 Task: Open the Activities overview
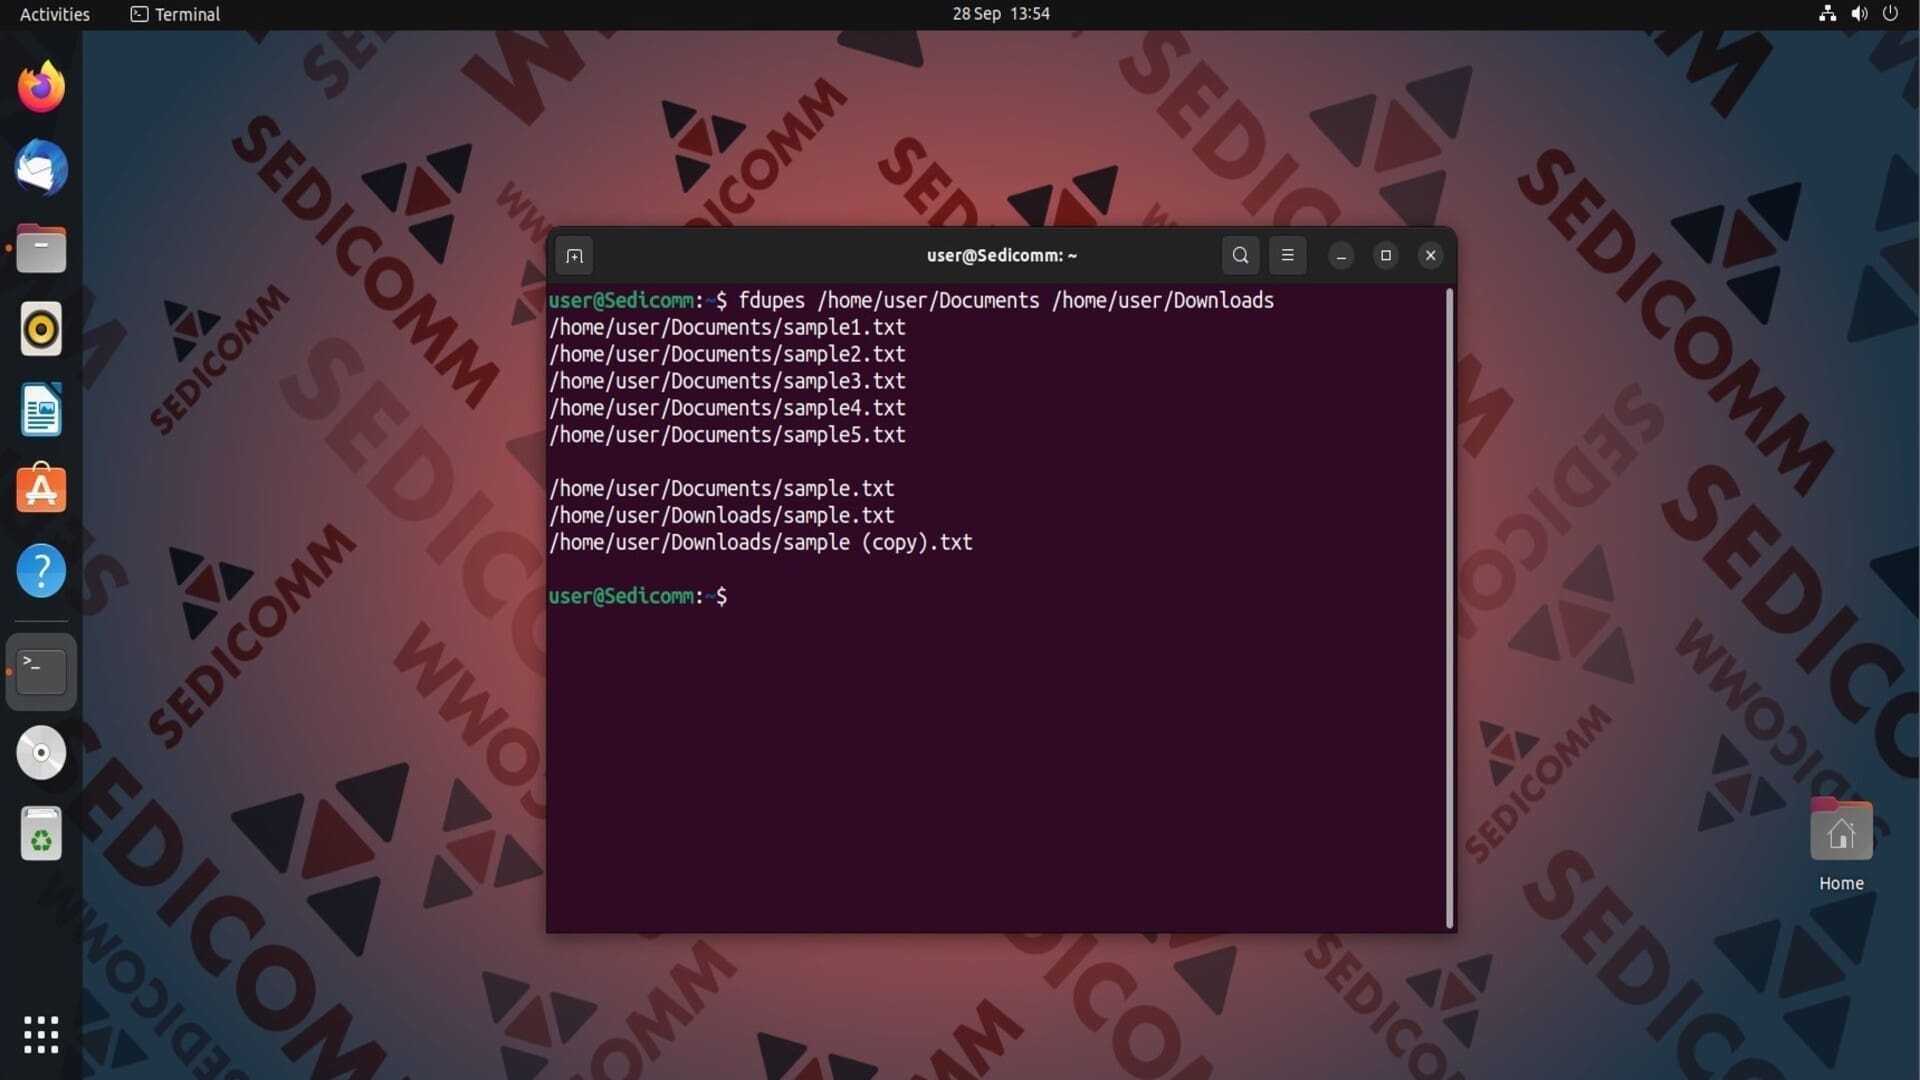coord(55,14)
